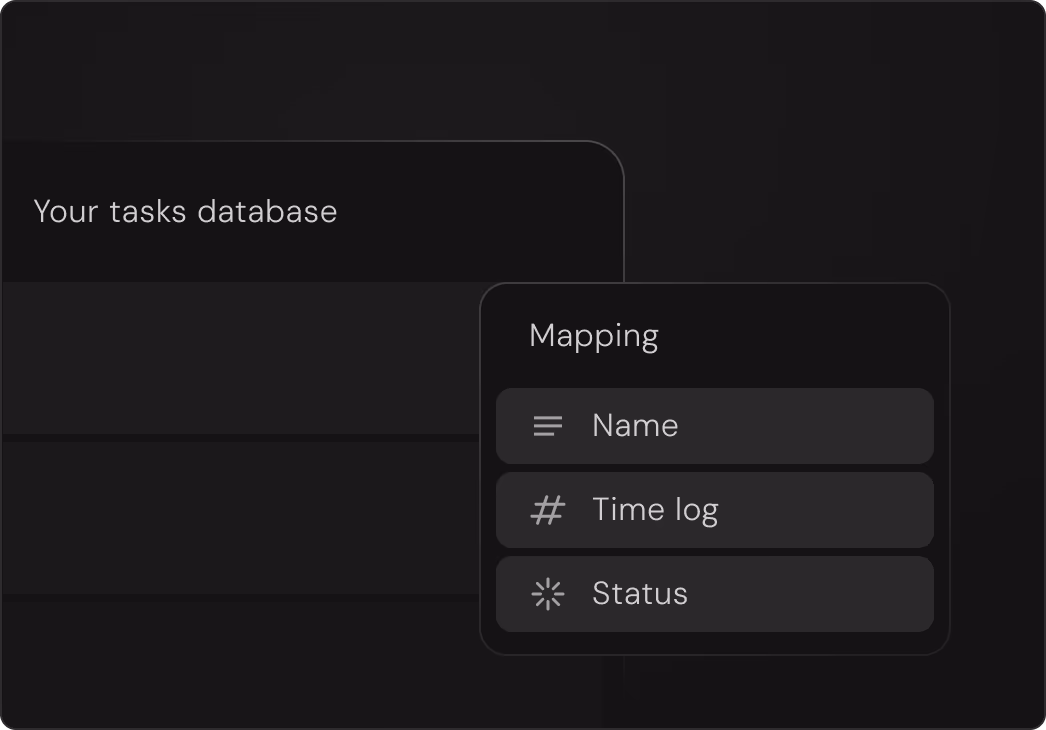The width and height of the screenshot is (1046, 730).
Task: Click the spinner icon beside Status
Action: [548, 594]
